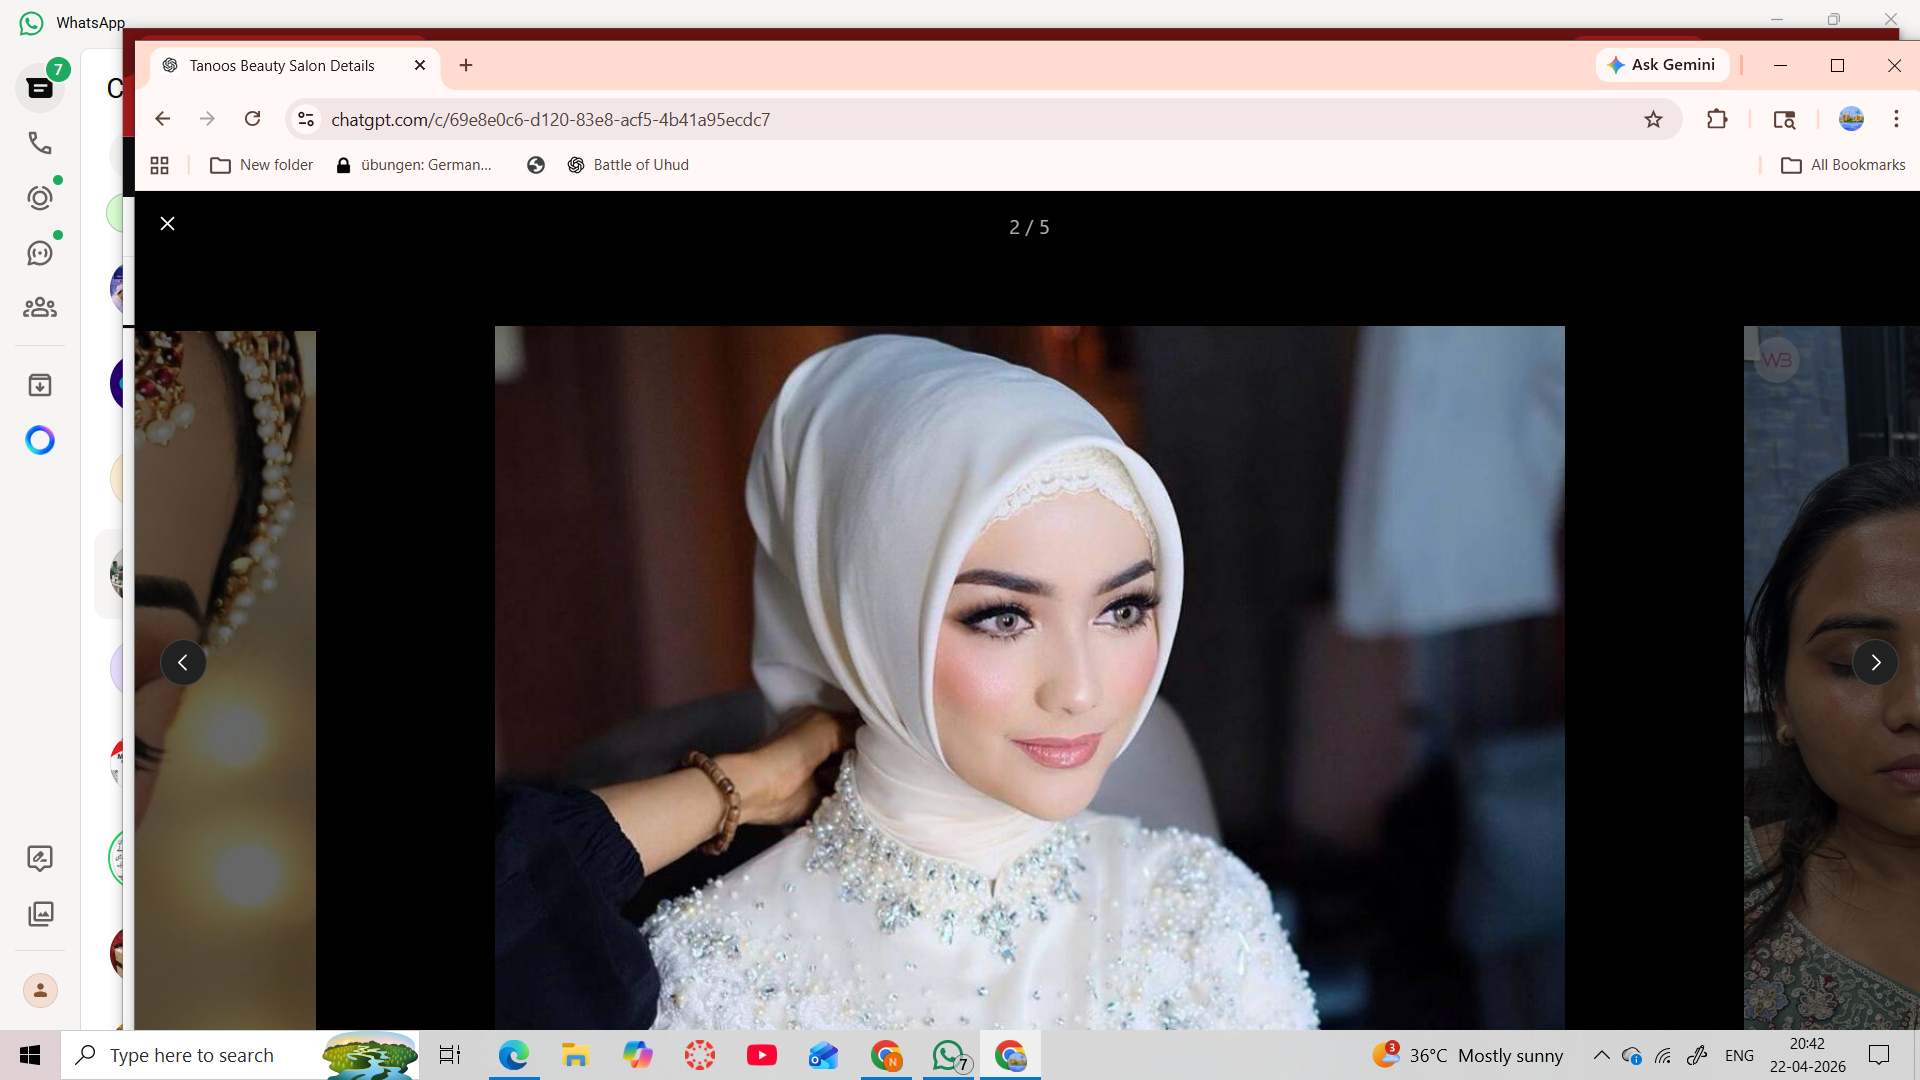Open the globe icon bookmark
The height and width of the screenshot is (1080, 1920).
click(536, 165)
